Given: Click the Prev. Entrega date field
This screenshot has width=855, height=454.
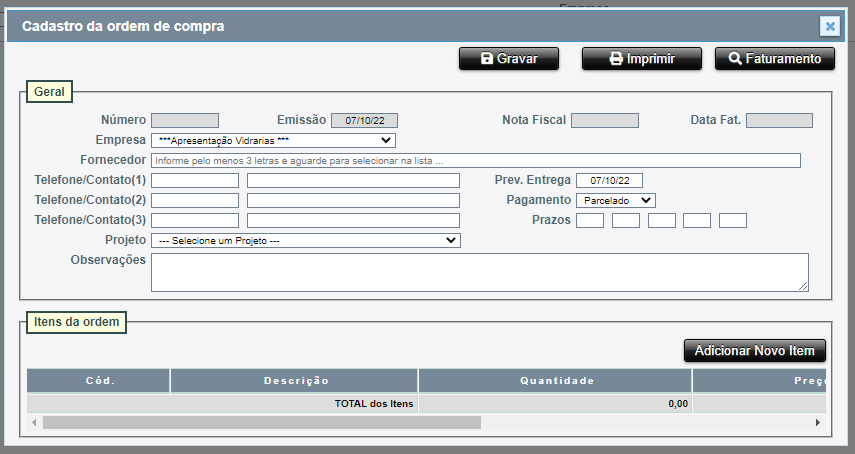Looking at the screenshot, I should [x=609, y=181].
